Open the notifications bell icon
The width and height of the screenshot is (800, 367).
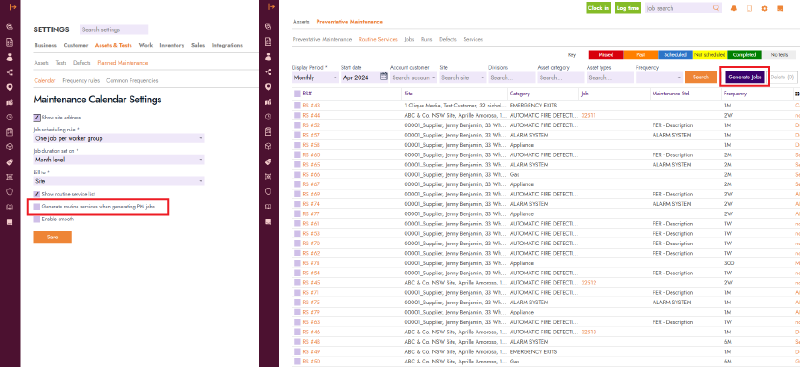[x=734, y=8]
